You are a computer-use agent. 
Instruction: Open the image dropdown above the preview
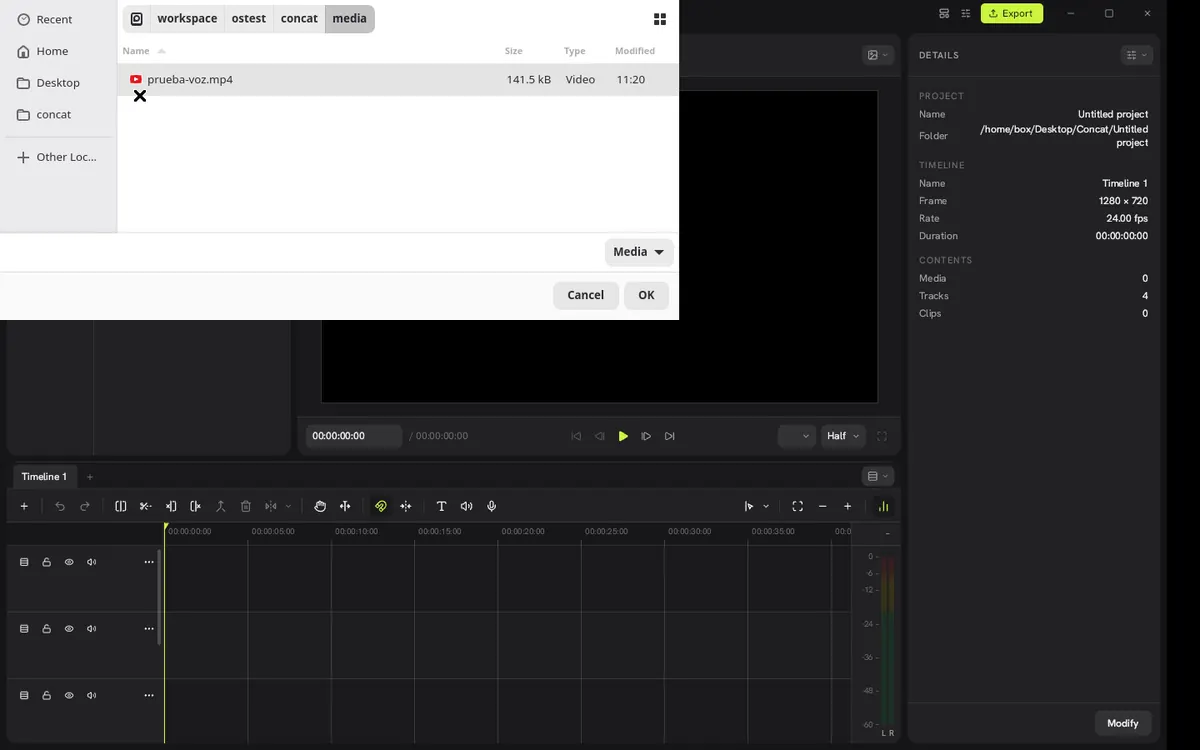[878, 55]
